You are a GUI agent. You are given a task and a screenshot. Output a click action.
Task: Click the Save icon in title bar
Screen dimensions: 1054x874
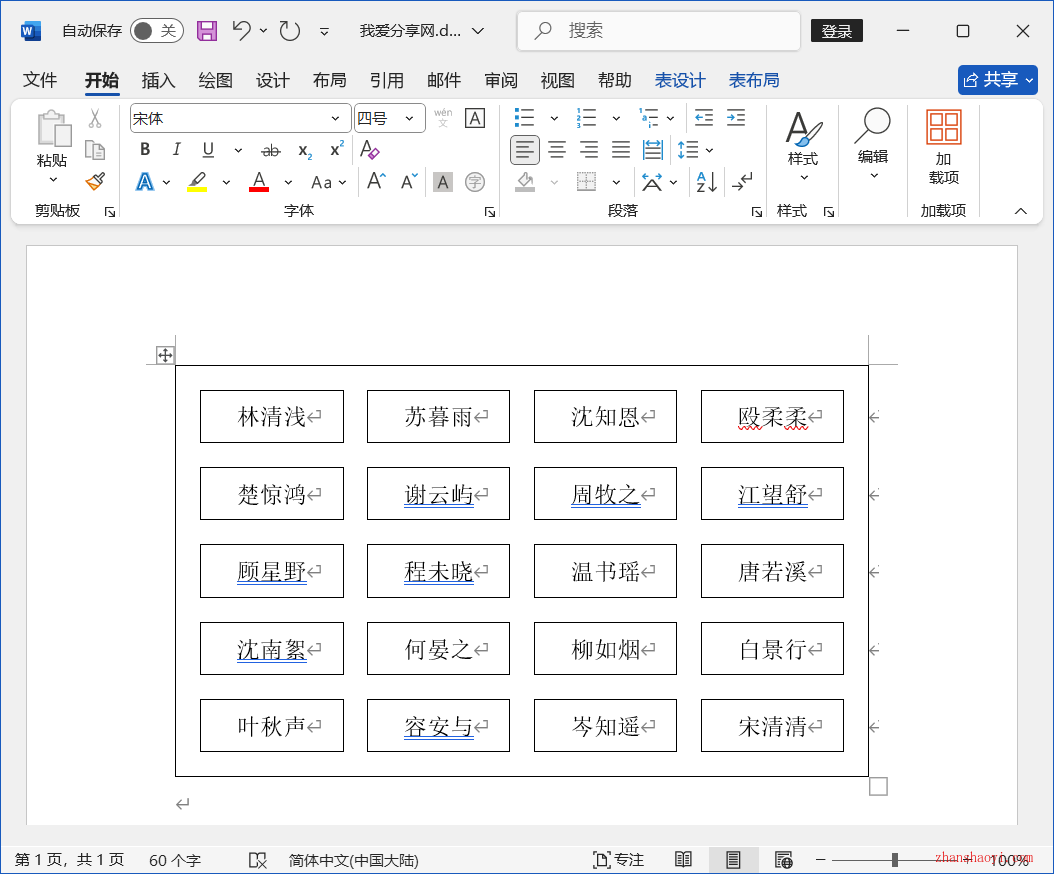pos(206,31)
